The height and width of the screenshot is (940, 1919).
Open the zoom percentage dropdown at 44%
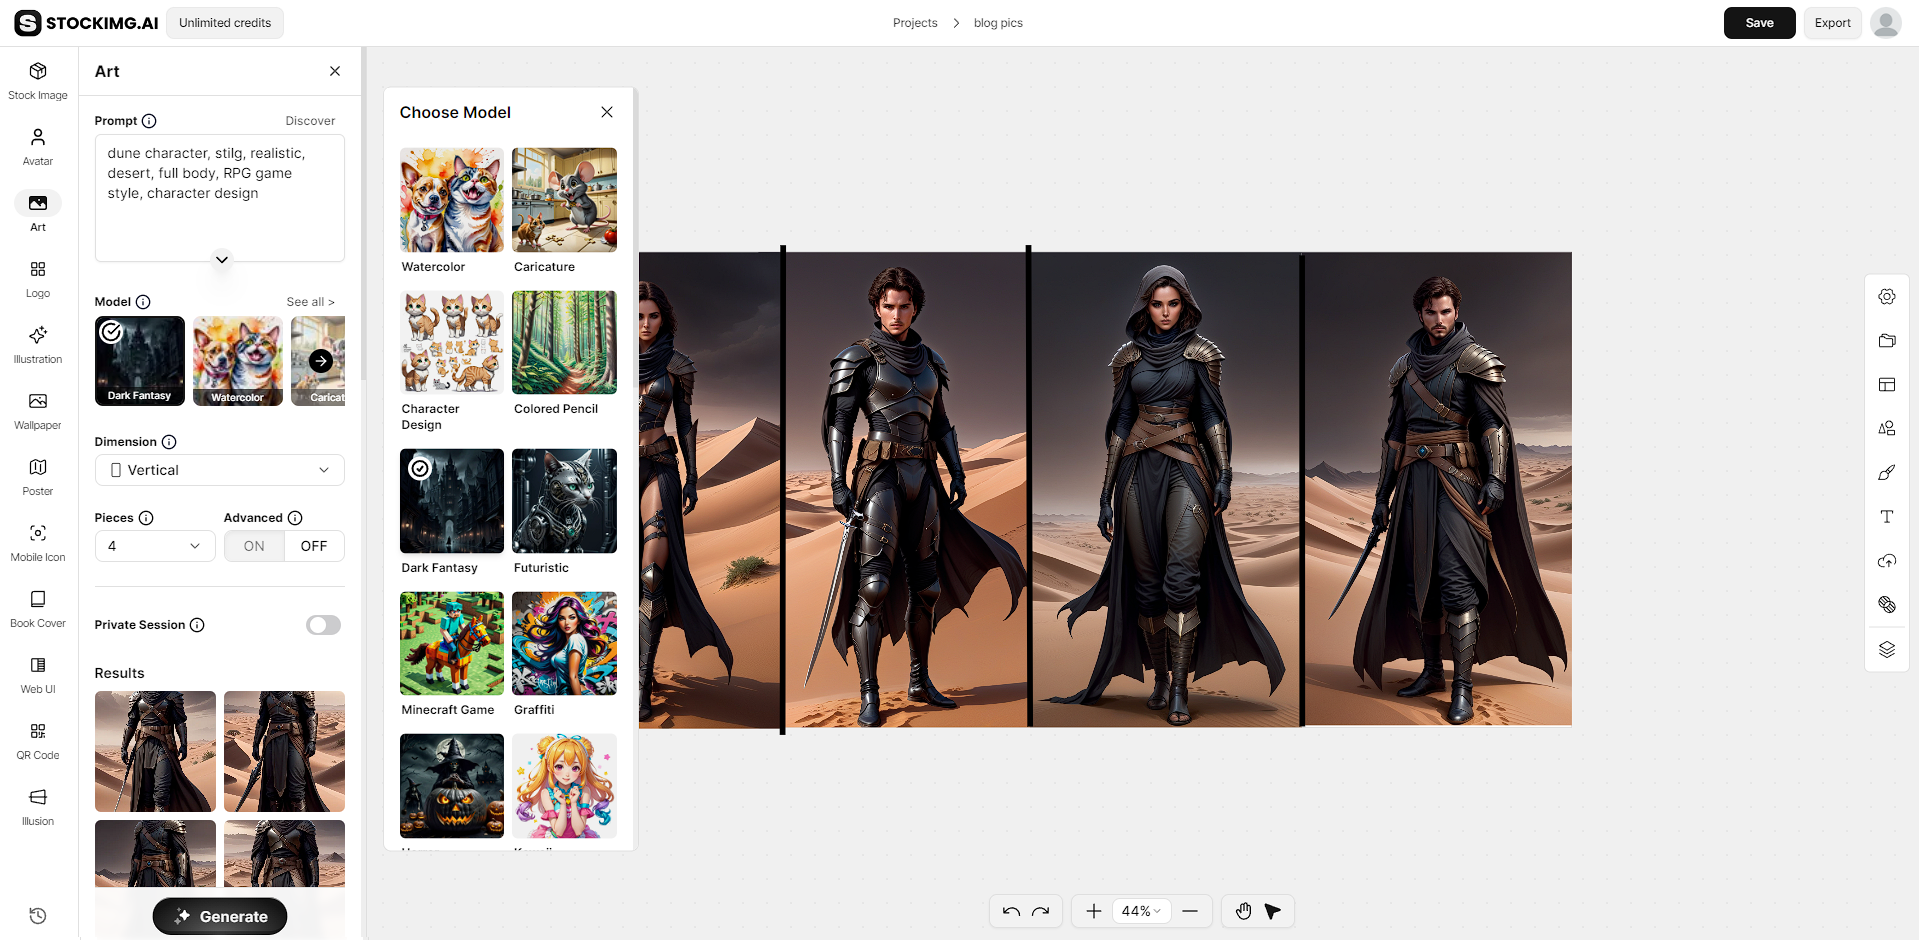pyautogui.click(x=1141, y=911)
